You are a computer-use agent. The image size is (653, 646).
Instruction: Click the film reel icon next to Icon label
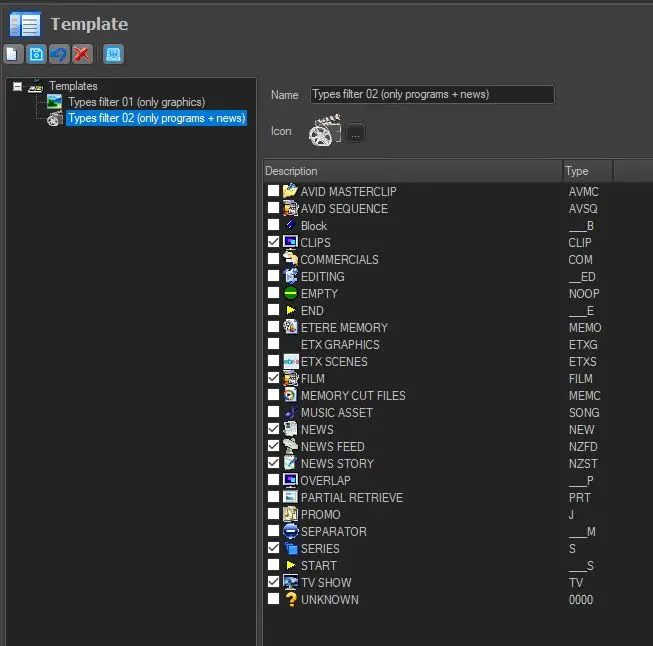(x=324, y=131)
